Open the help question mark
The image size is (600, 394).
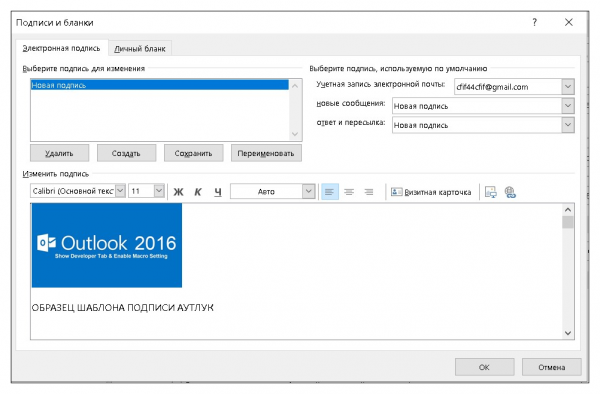pyautogui.click(x=535, y=23)
